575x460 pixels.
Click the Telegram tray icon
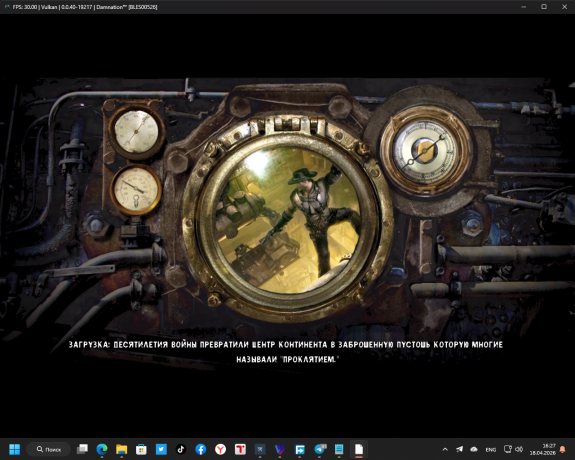pyautogui.click(x=459, y=449)
